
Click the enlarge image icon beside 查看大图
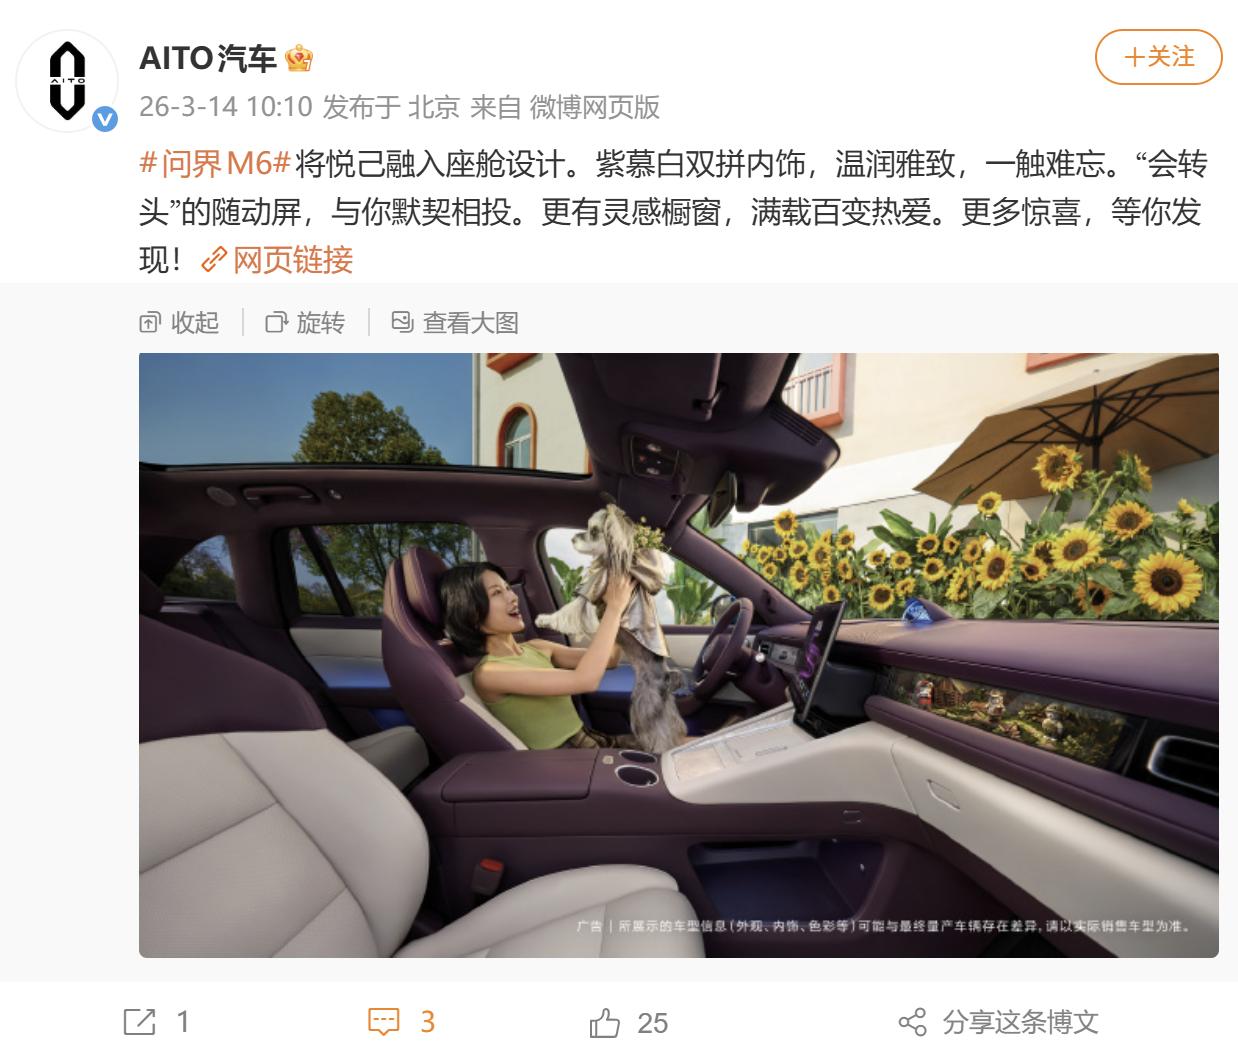(402, 322)
